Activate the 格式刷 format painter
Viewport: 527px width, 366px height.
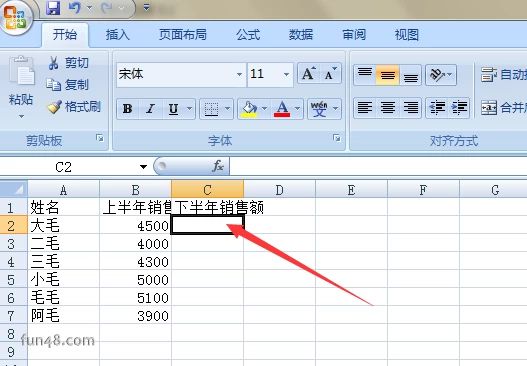click(x=74, y=107)
